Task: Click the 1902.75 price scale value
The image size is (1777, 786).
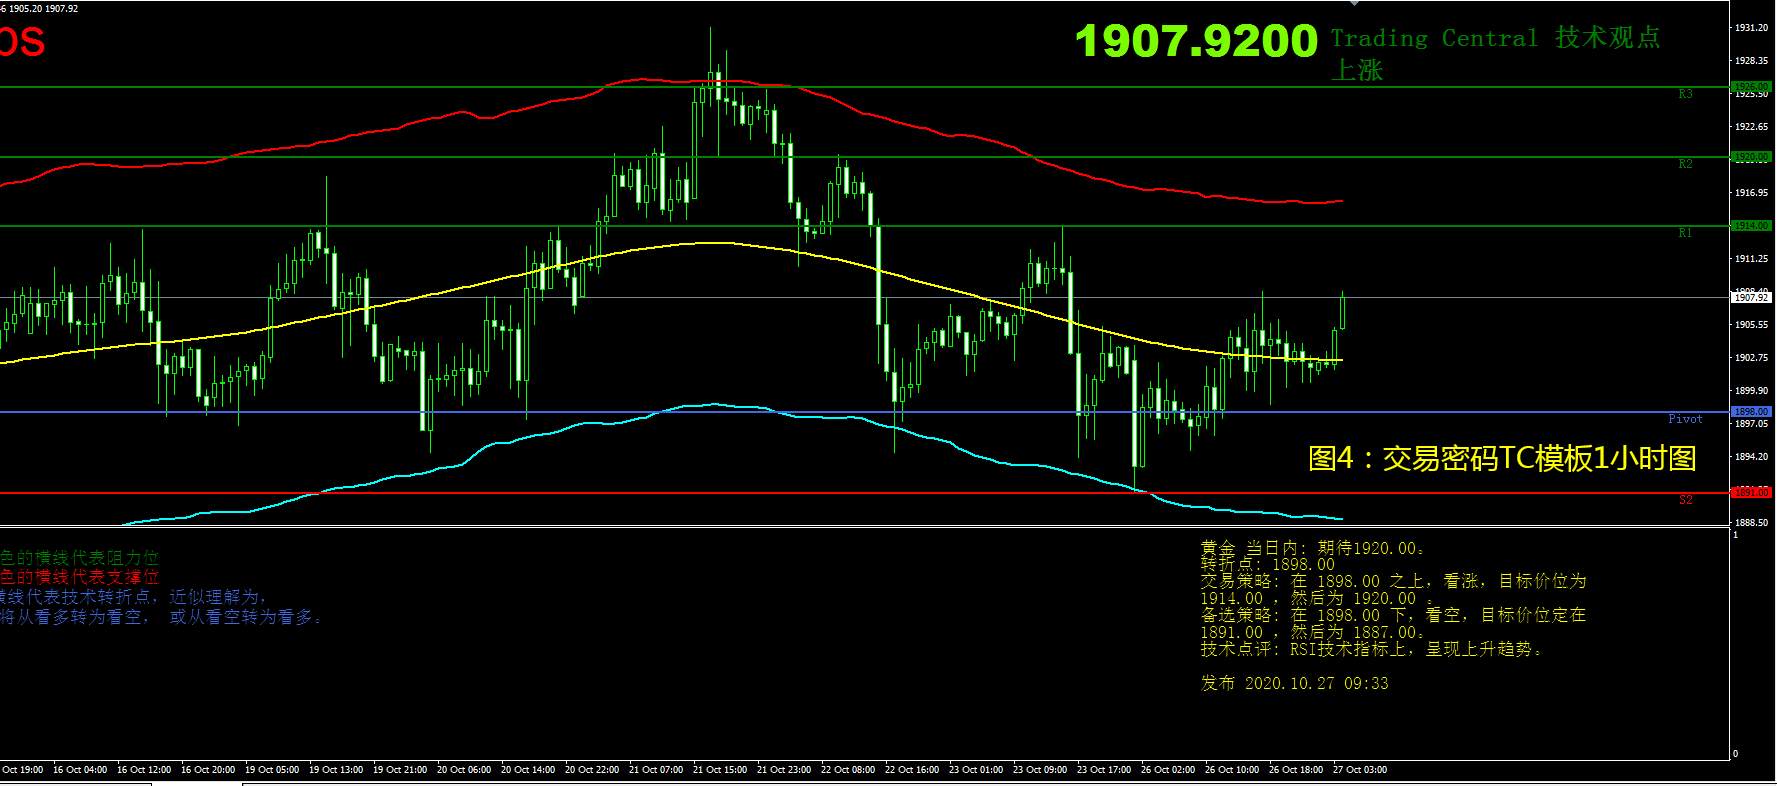Action: pyautogui.click(x=1752, y=358)
